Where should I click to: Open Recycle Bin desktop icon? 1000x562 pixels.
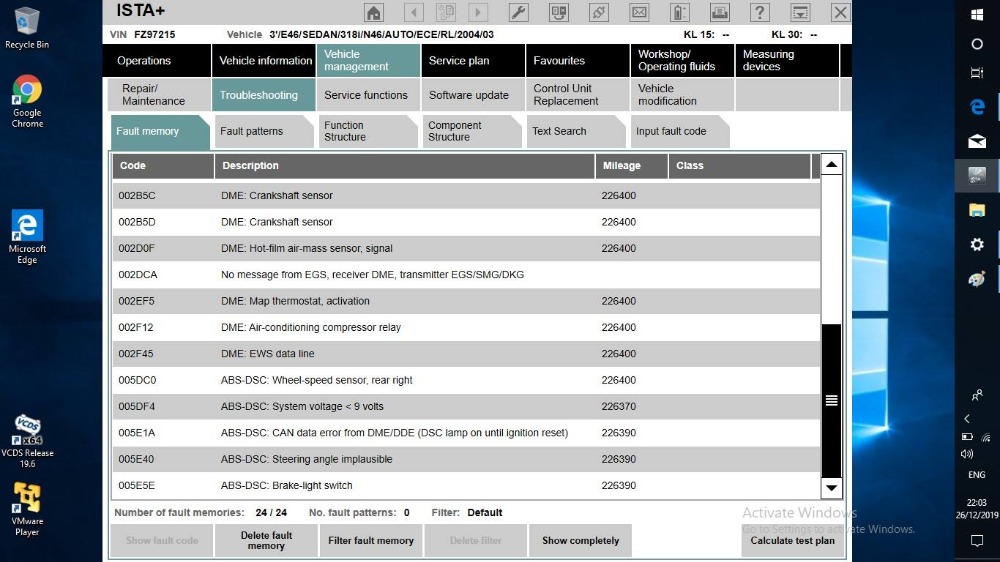tap(27, 28)
